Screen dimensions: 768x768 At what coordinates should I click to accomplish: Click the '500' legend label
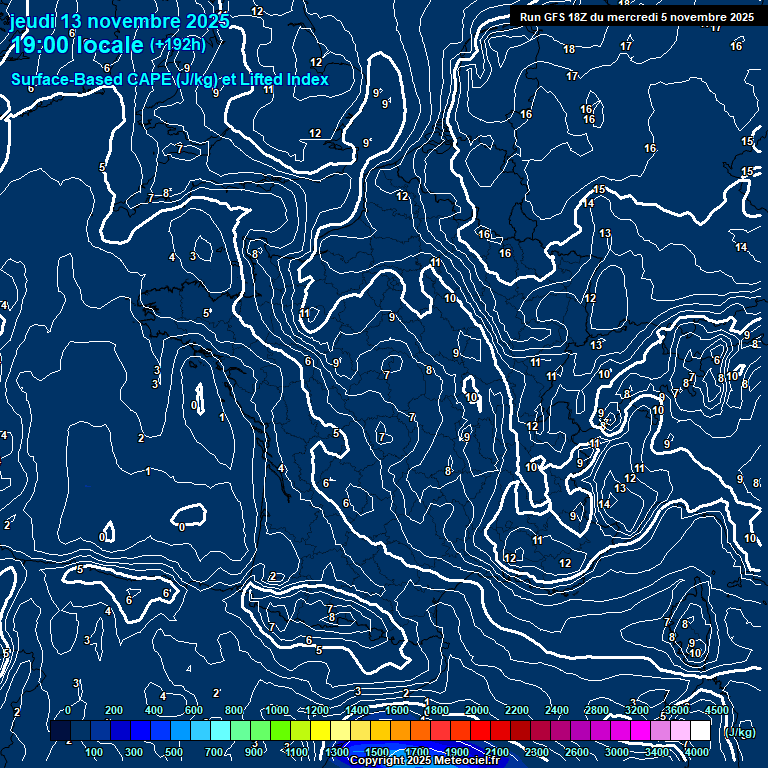click(173, 752)
